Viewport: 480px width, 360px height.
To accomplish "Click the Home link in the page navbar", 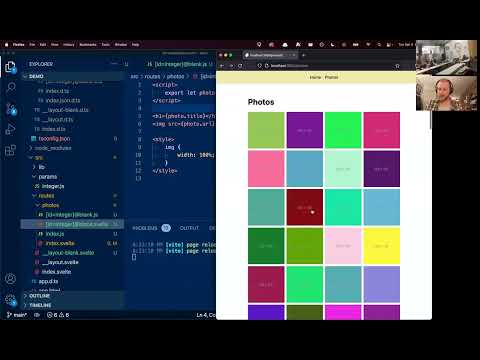I will click(315, 77).
